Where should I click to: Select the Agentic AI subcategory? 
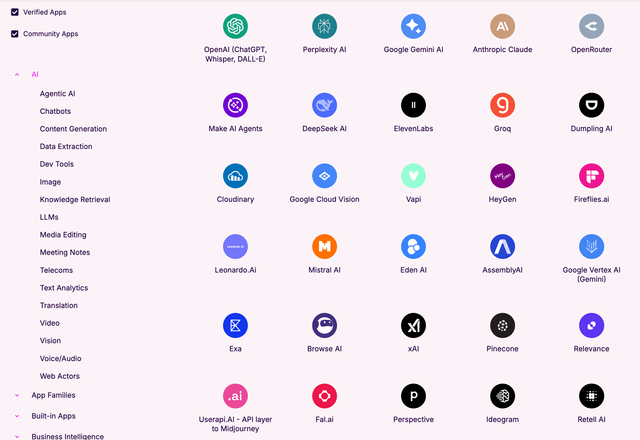coord(58,93)
